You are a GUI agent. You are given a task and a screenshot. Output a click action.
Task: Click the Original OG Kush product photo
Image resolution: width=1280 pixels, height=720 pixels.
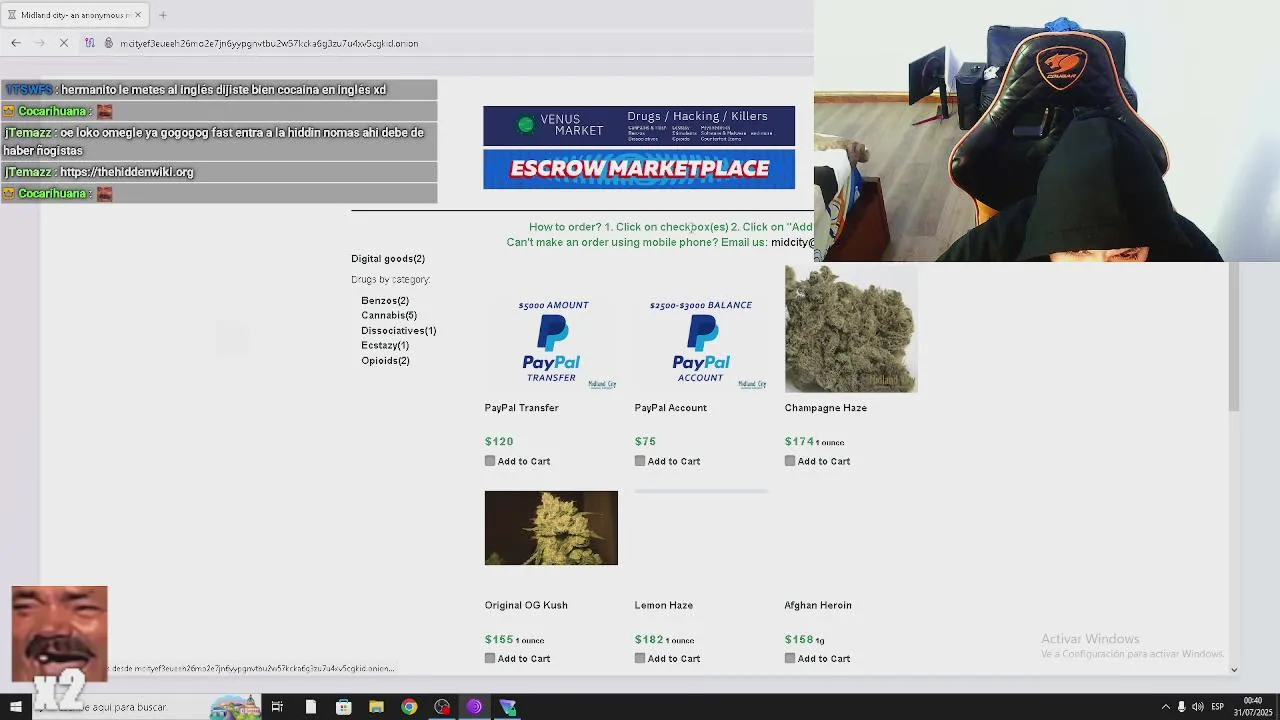point(551,528)
